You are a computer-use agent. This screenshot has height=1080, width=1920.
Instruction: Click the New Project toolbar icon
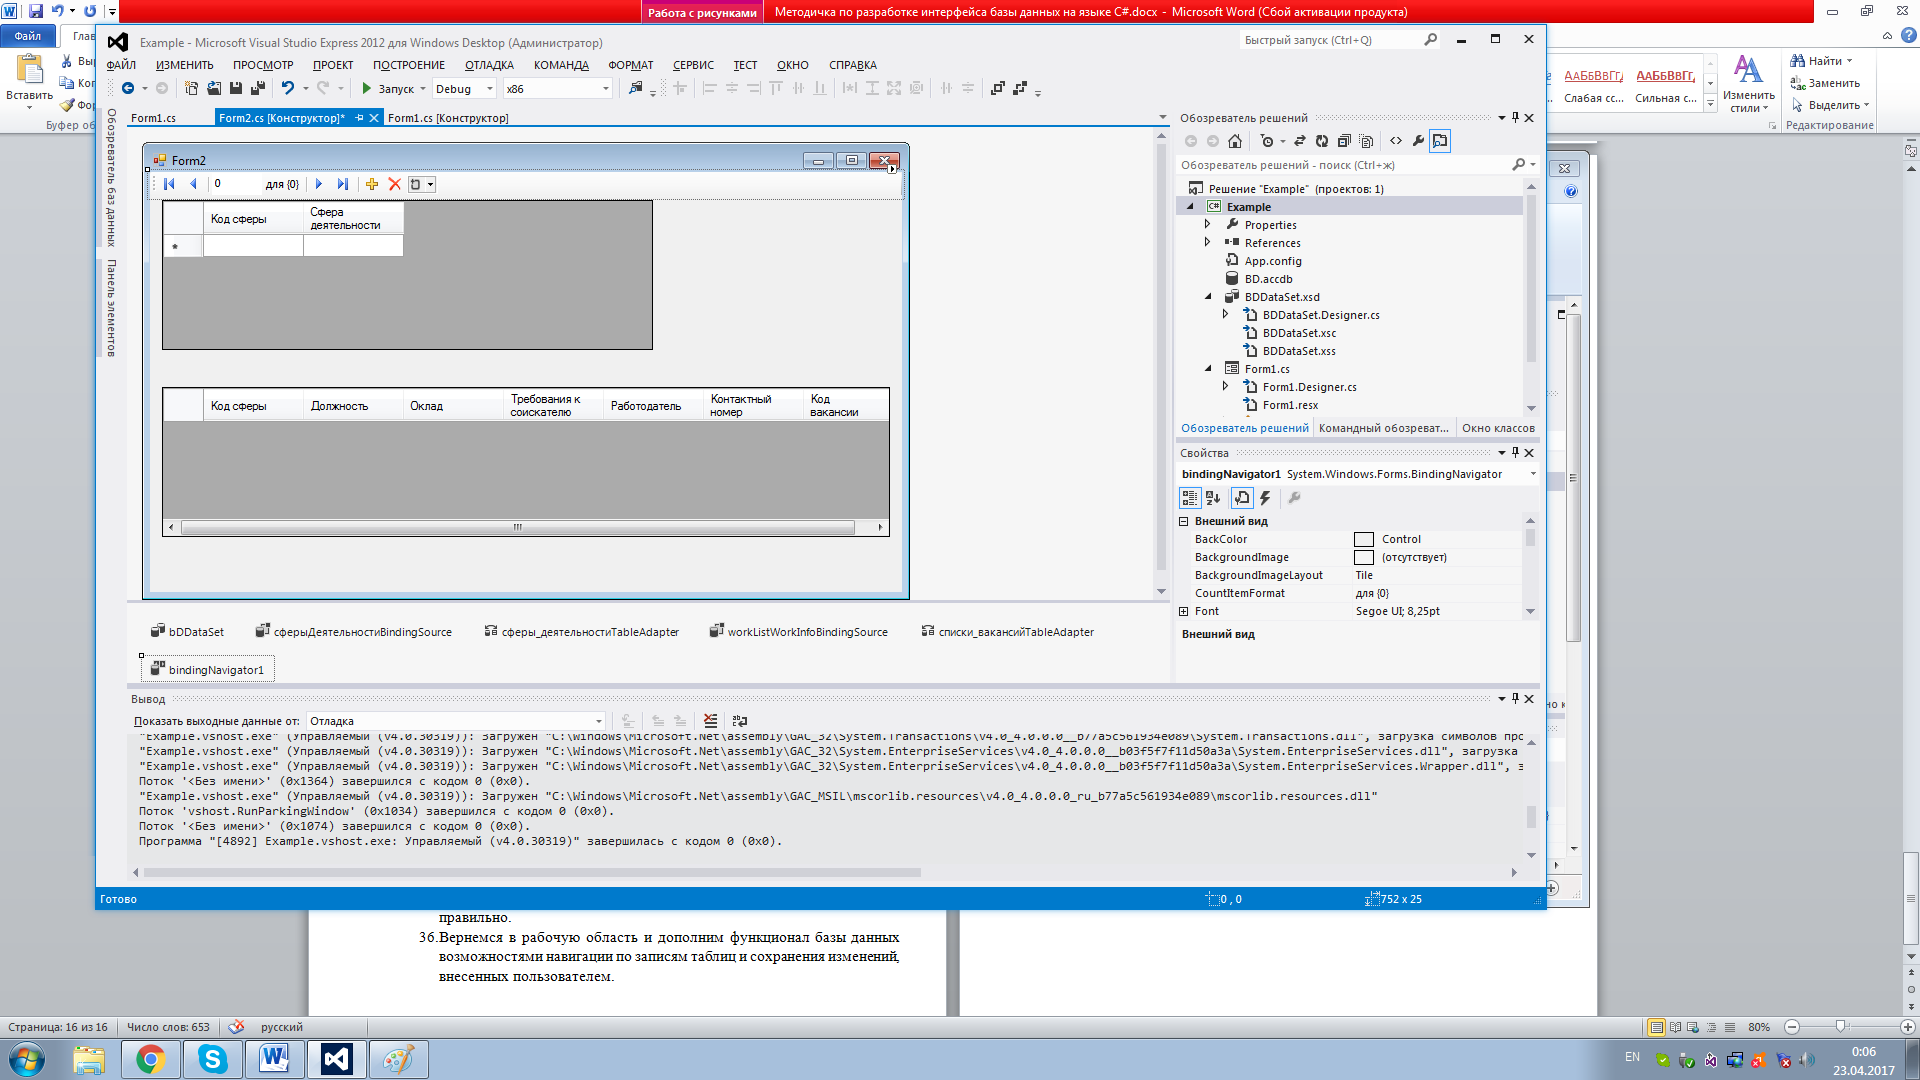[192, 89]
